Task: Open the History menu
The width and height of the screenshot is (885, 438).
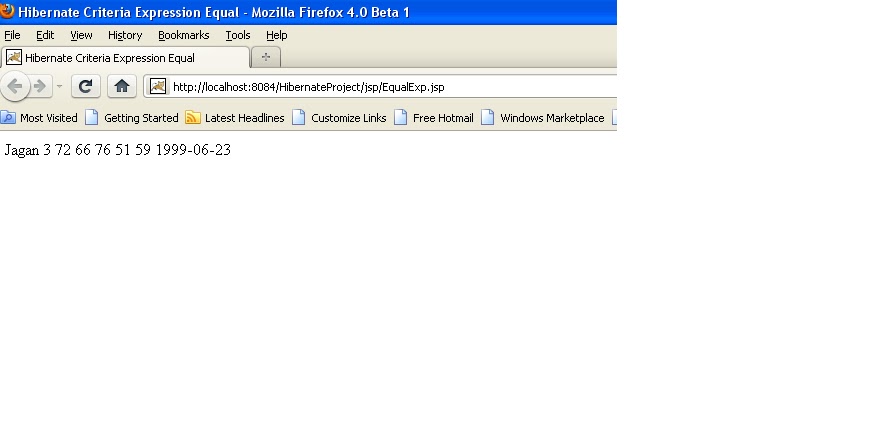Action: 125,35
